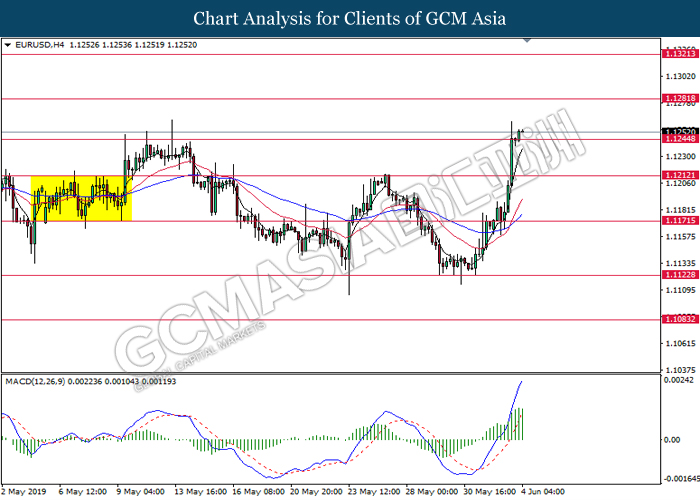Click the MACD zero level 0.00
This screenshot has width=700, height=500.
pyautogui.click(x=672, y=440)
